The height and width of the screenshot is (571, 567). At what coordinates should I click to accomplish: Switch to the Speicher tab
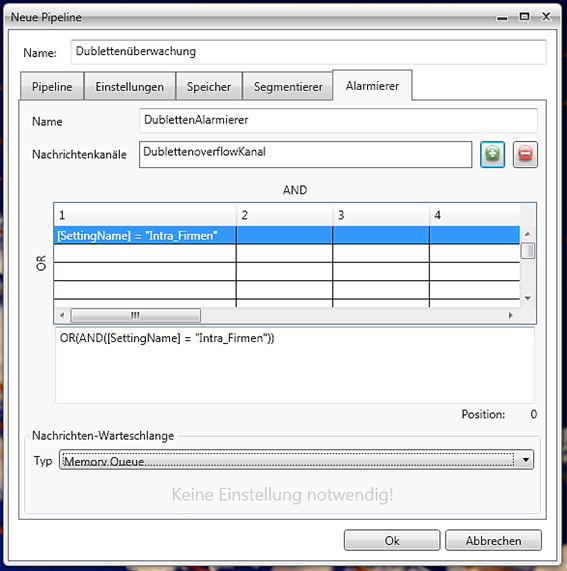pos(209,87)
